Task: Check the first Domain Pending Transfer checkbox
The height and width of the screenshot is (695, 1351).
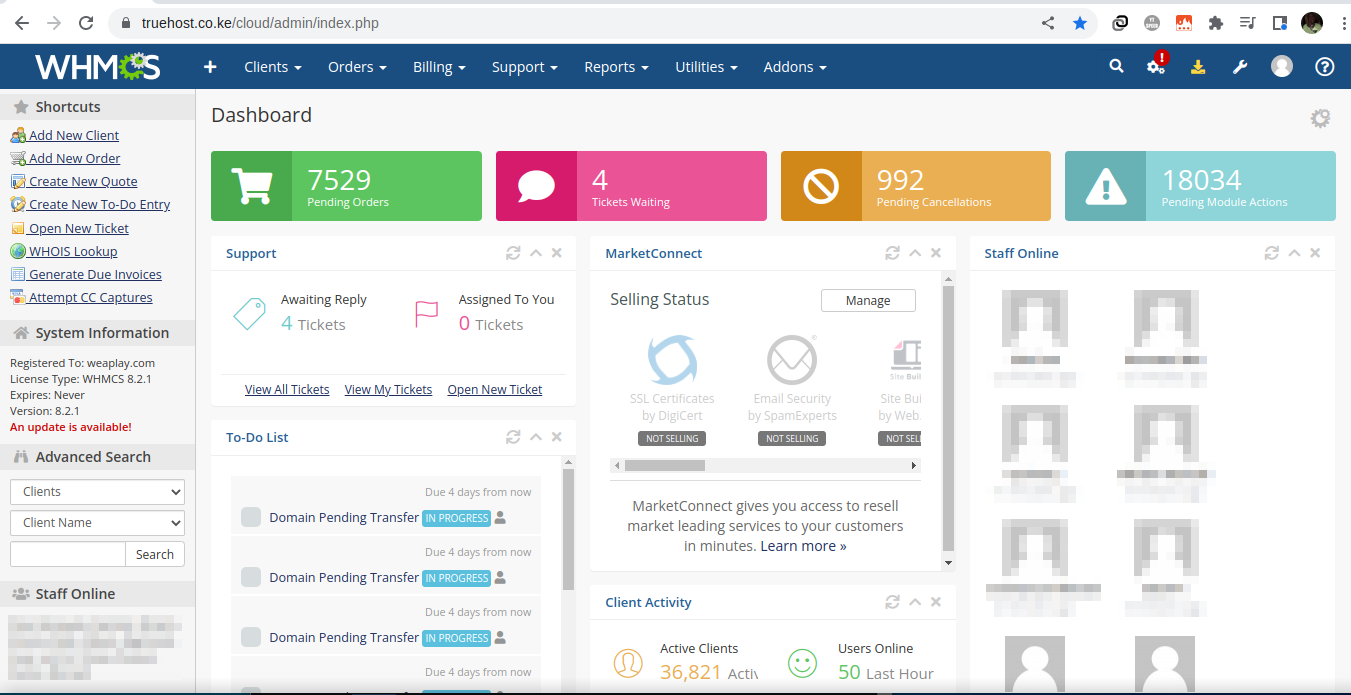Action: click(x=250, y=518)
